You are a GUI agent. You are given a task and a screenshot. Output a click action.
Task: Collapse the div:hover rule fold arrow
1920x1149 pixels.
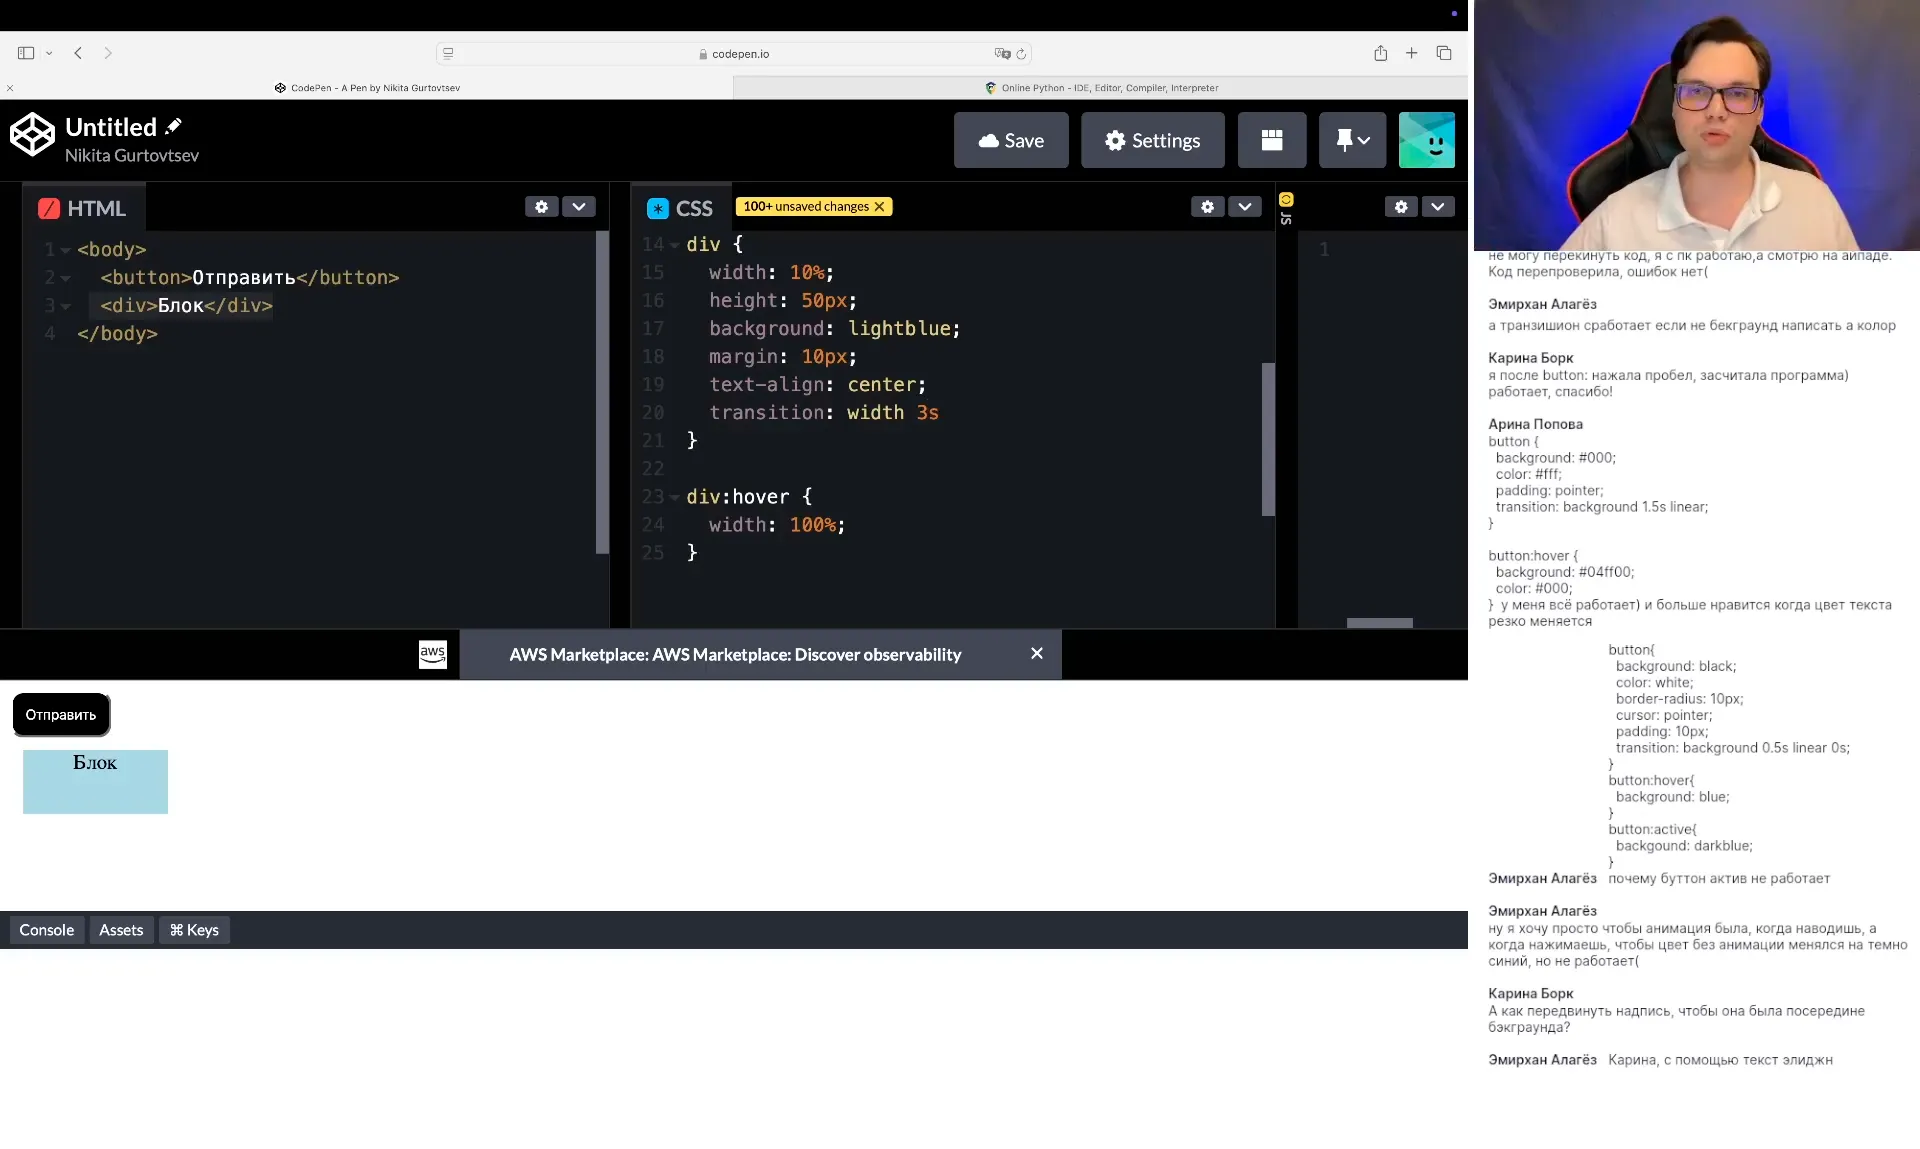675,497
